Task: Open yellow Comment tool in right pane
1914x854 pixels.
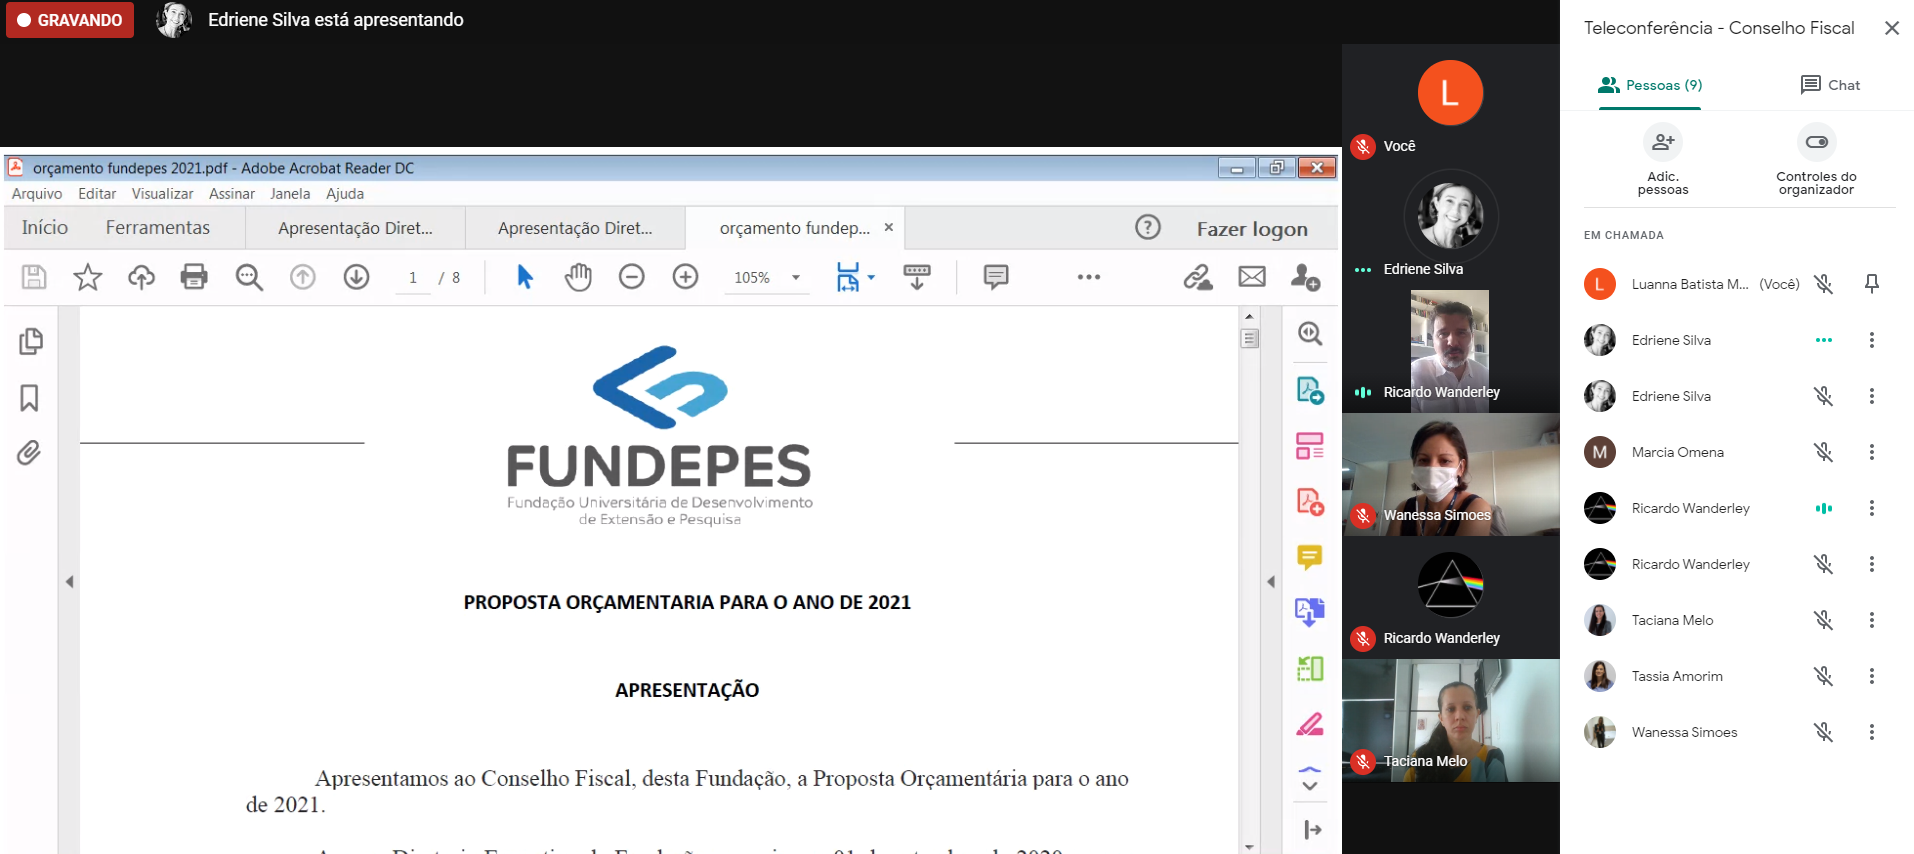Action: [x=1310, y=557]
